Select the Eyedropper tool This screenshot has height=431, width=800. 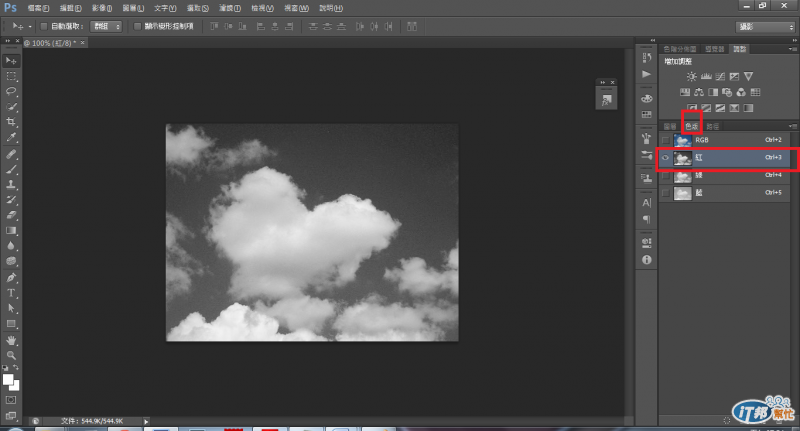11,137
